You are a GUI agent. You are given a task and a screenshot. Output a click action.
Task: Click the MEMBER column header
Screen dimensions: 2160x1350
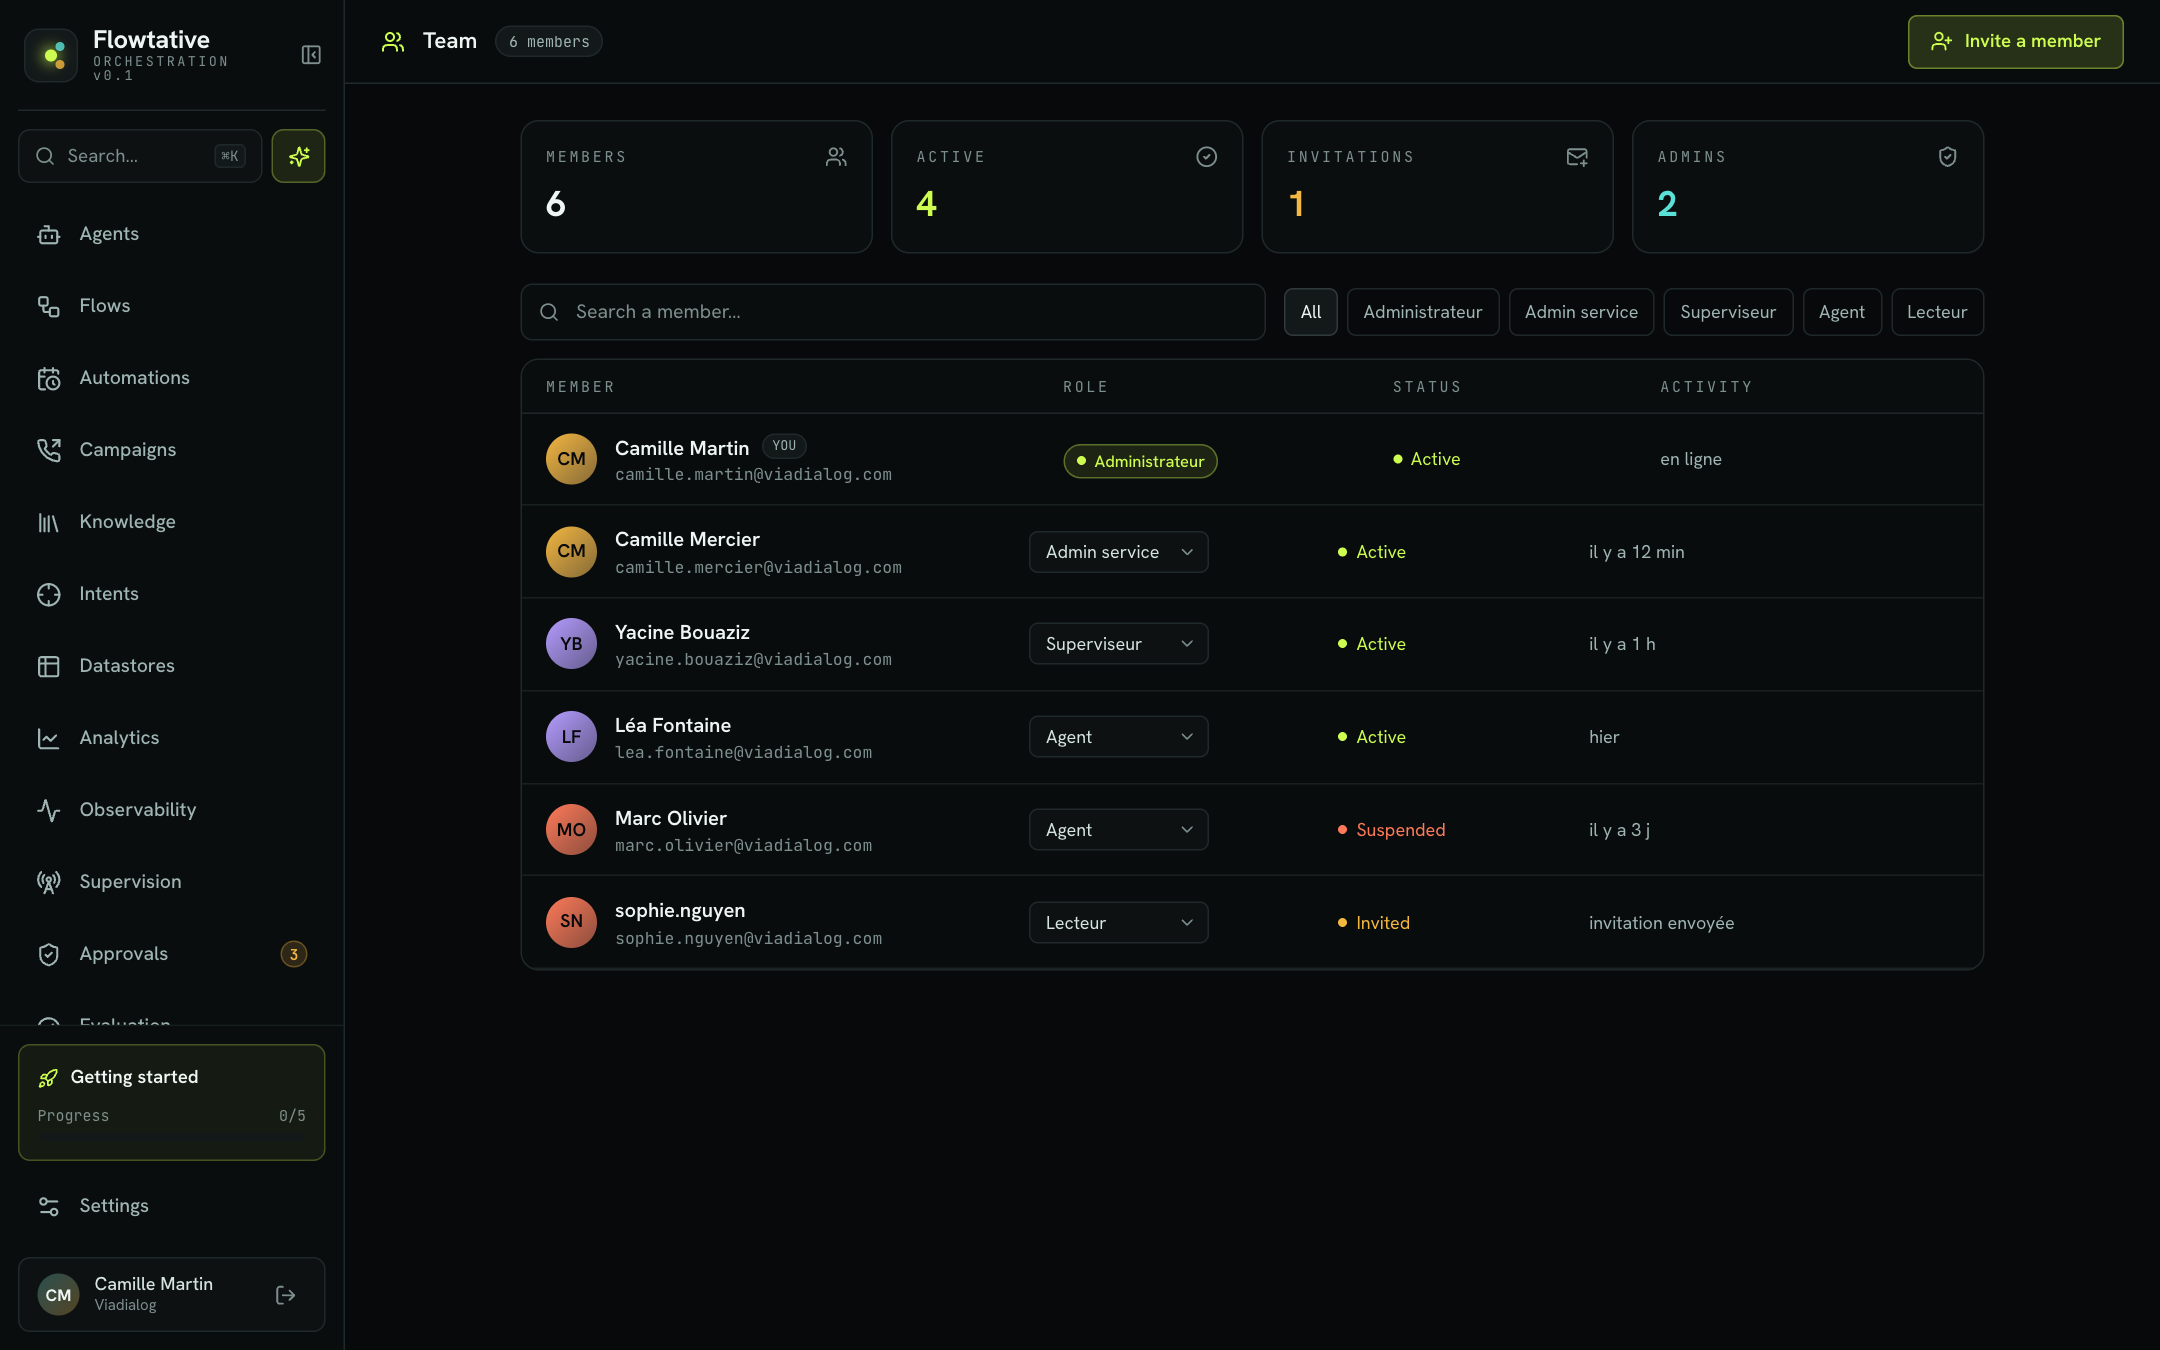[x=580, y=387]
